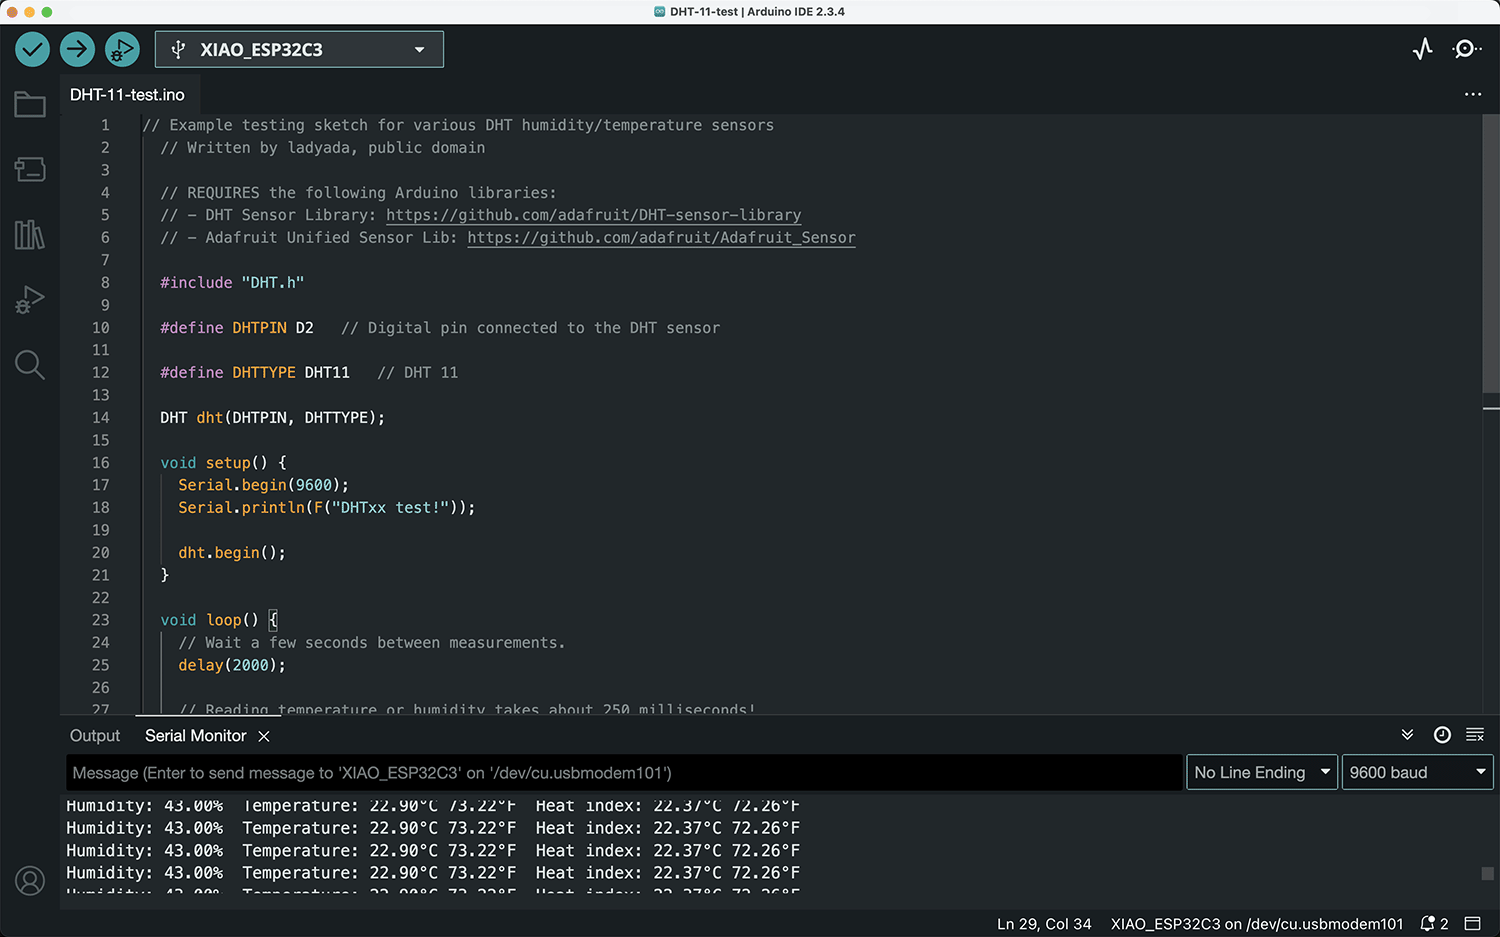Click the Serial.begin(9600); code line

pos(264,485)
